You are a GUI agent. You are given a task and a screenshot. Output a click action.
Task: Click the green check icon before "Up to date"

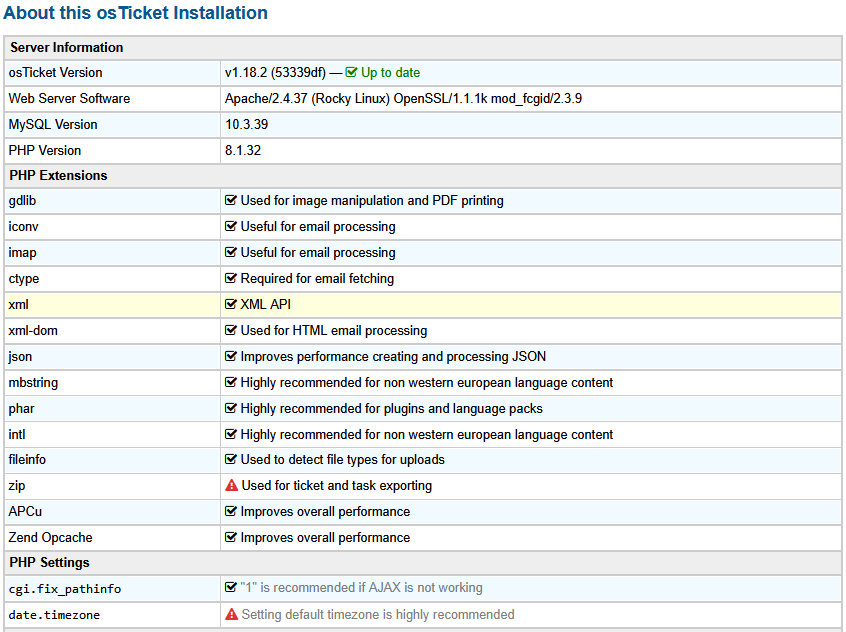[x=351, y=72]
